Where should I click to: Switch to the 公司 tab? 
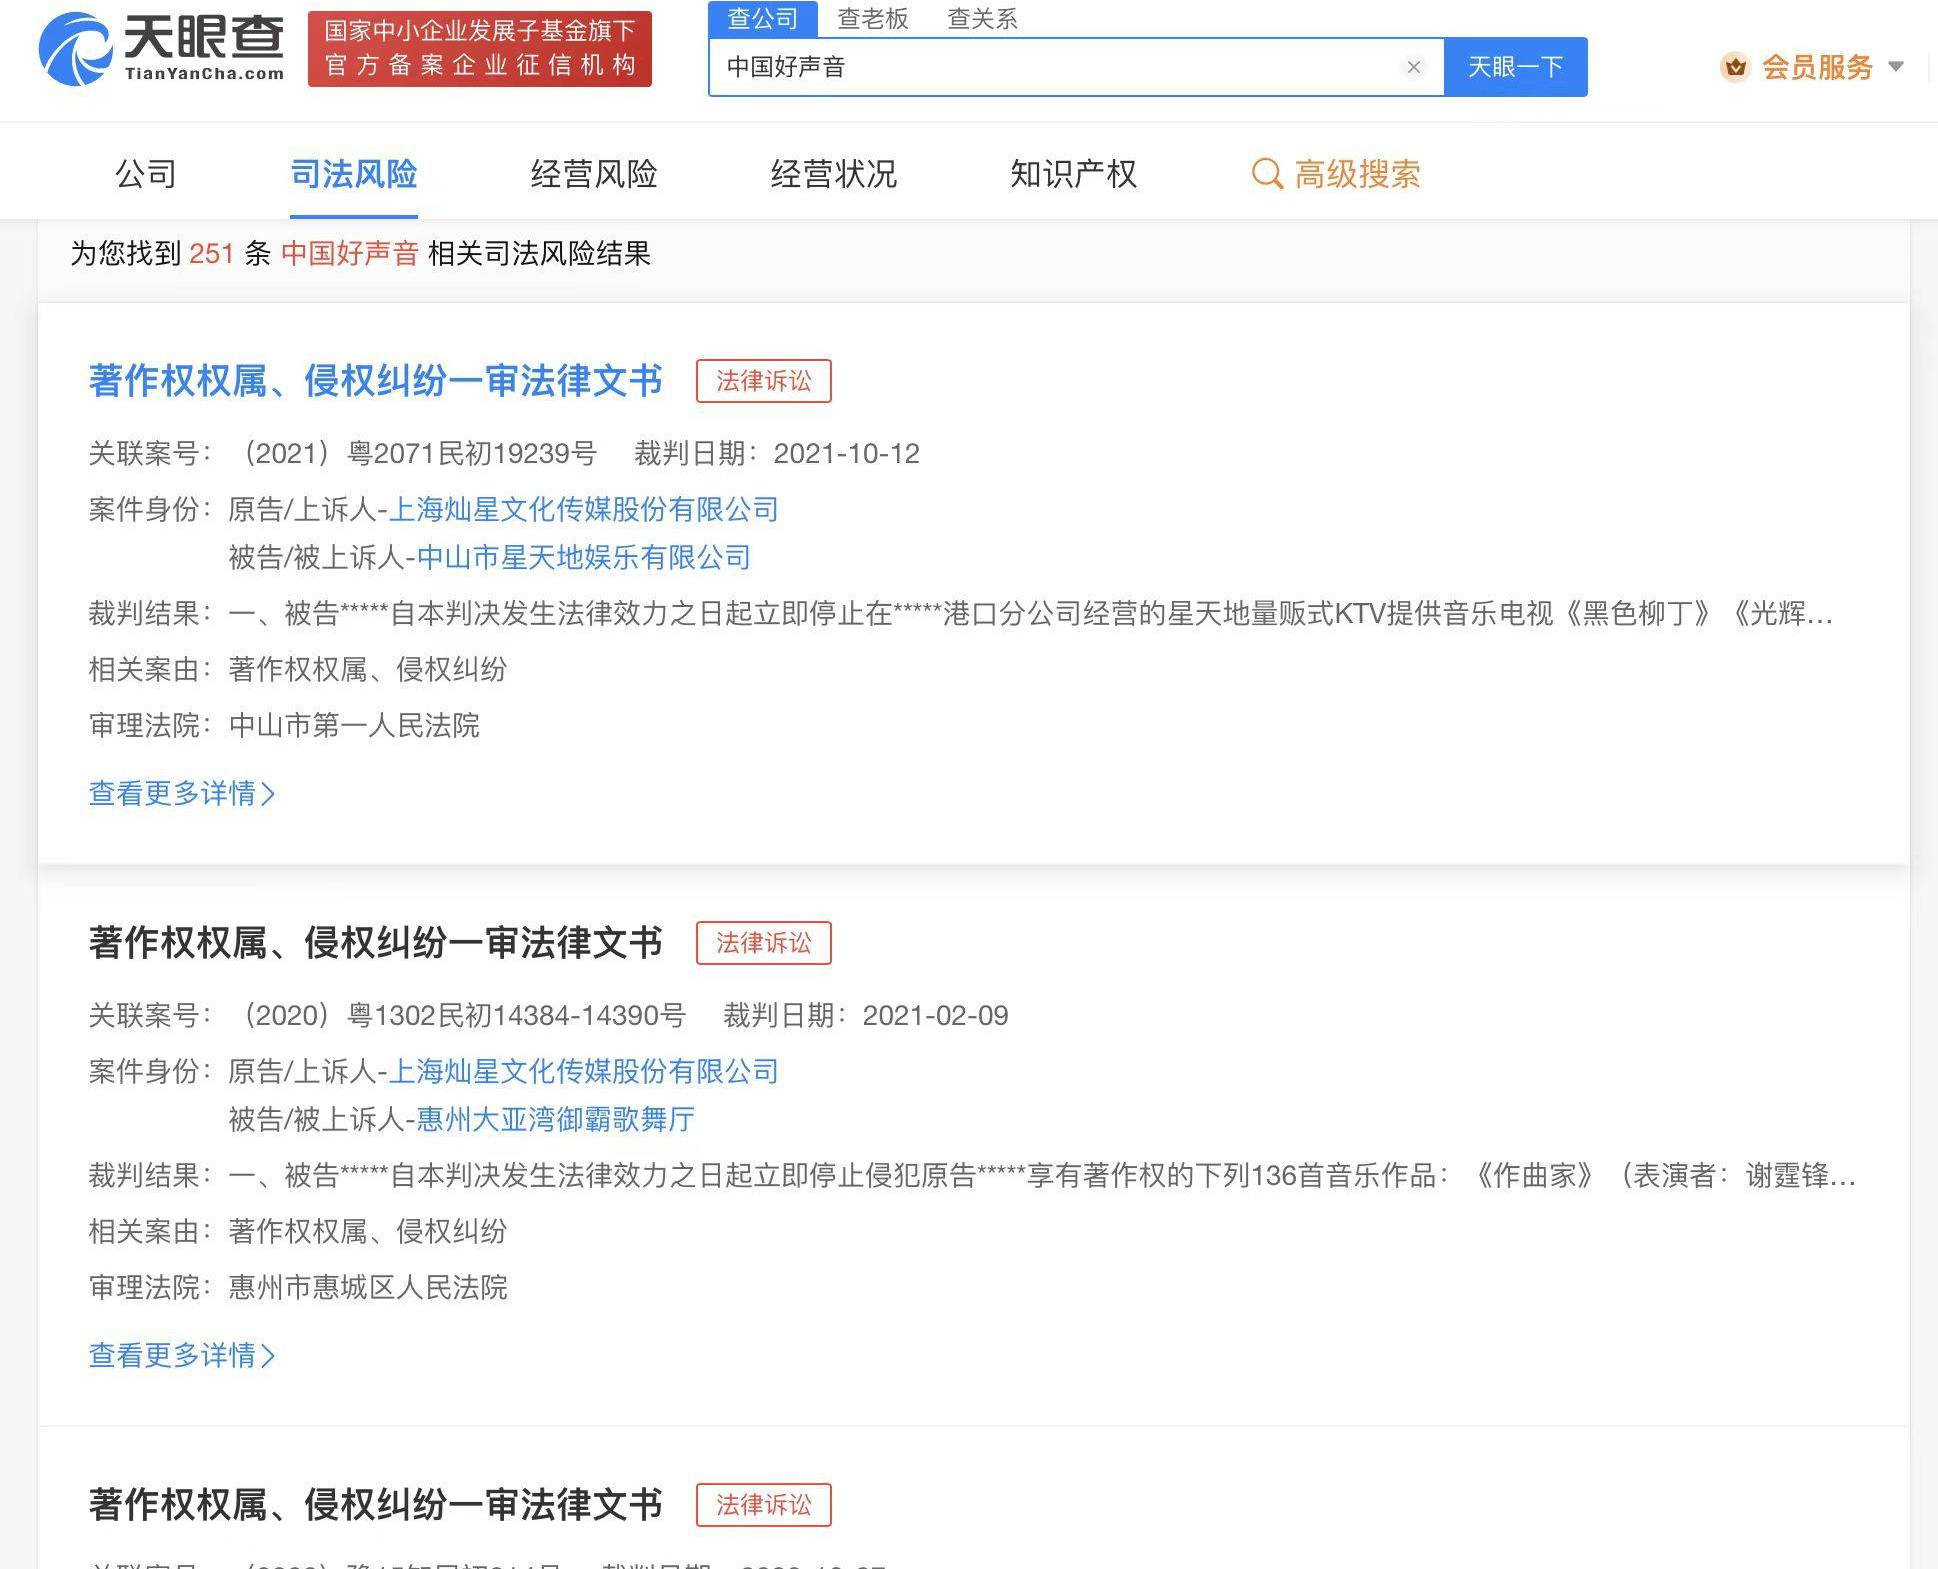[146, 174]
